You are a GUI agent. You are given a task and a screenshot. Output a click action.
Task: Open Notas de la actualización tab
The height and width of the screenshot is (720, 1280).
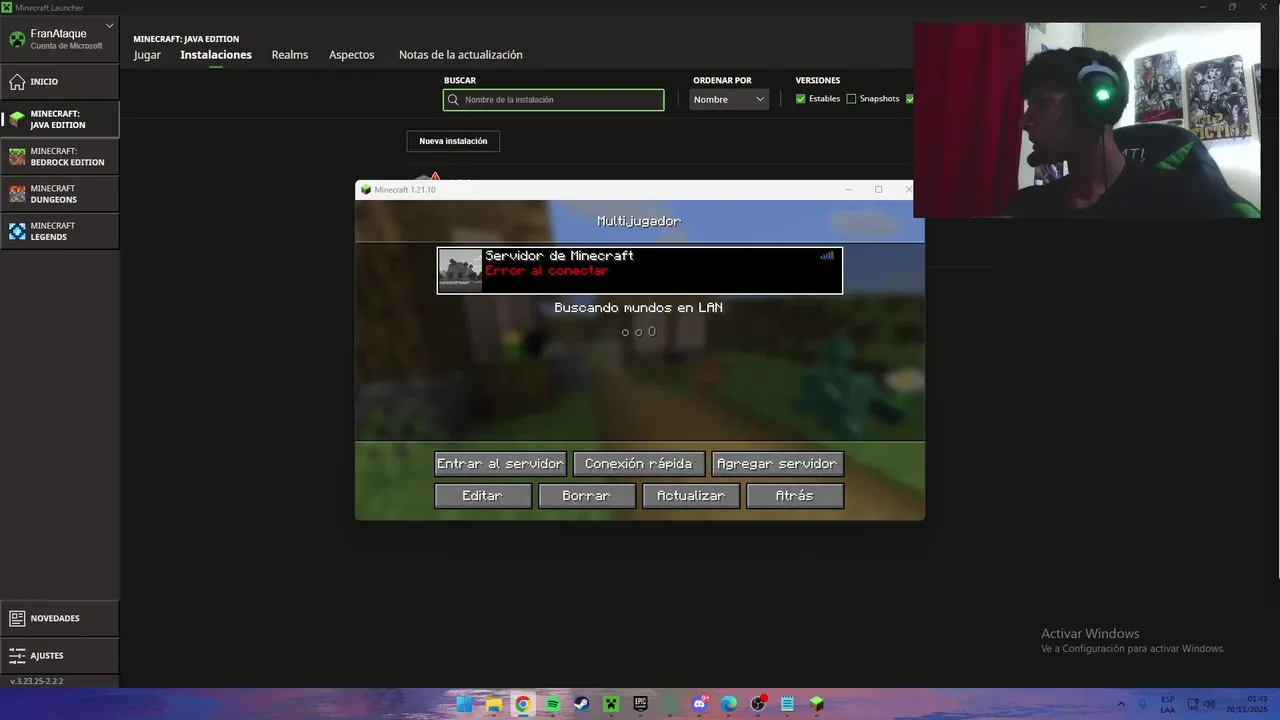tap(461, 55)
